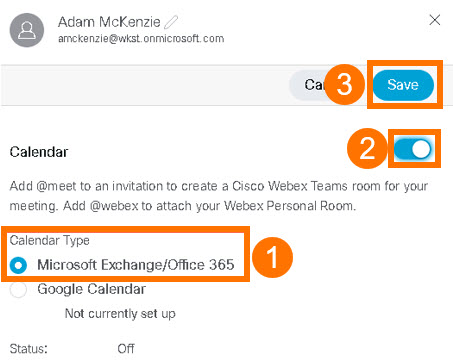Click the pencil edit icon beside the name

coord(171,22)
